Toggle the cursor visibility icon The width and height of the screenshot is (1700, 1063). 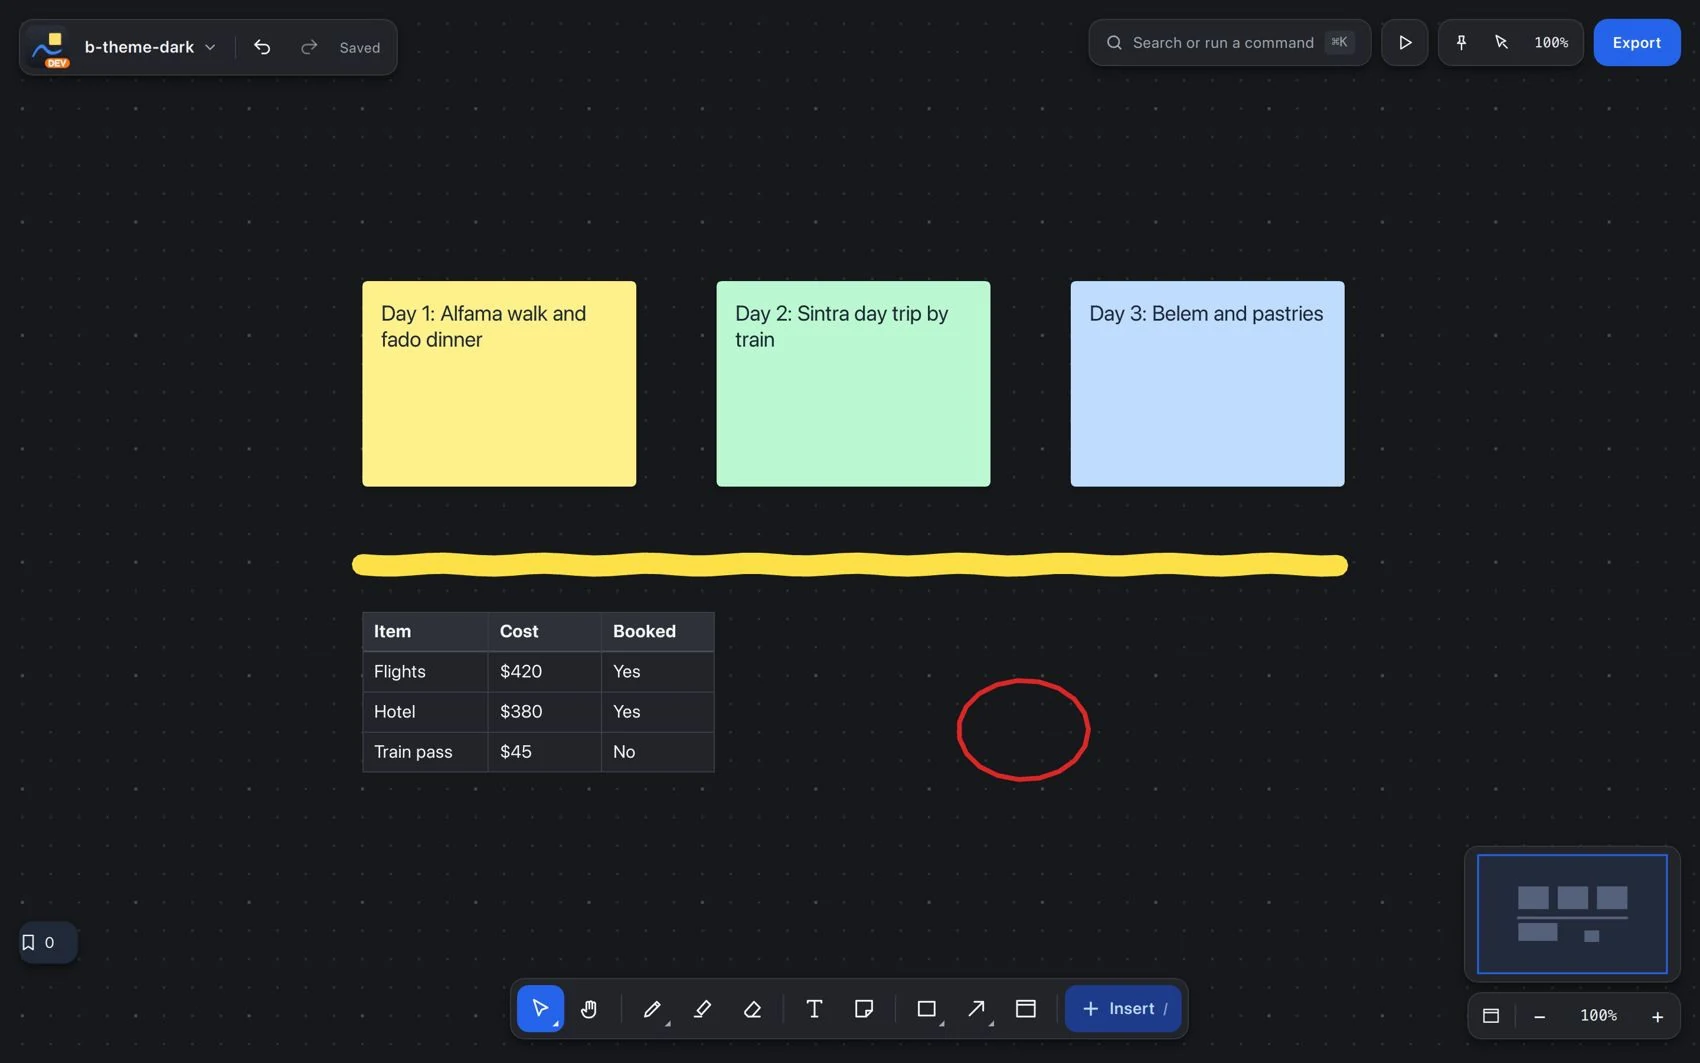[1501, 42]
